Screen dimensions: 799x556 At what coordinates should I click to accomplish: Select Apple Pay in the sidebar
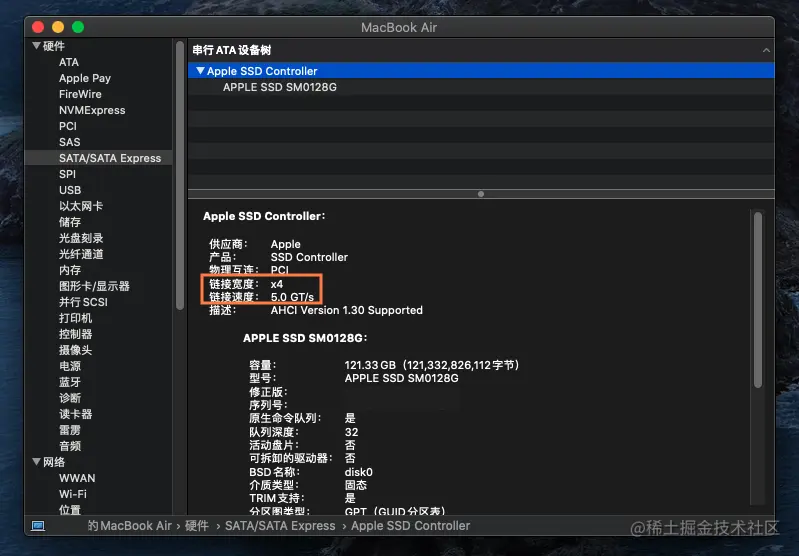click(x=85, y=78)
